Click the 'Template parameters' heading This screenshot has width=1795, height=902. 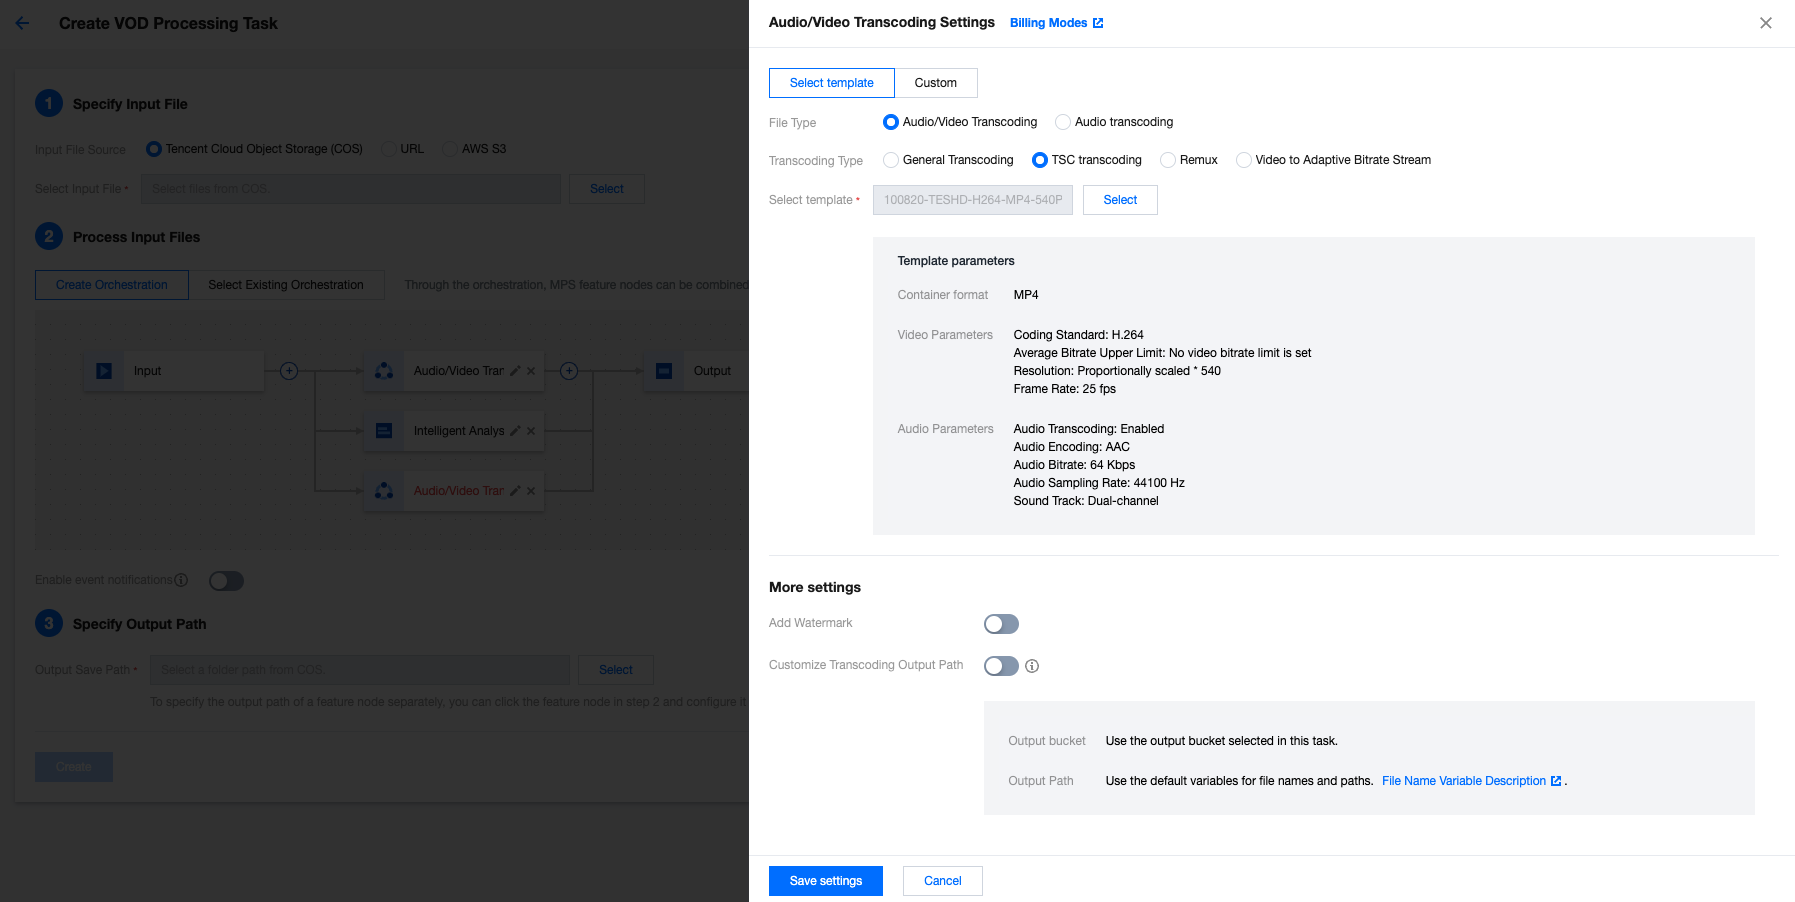click(x=956, y=261)
